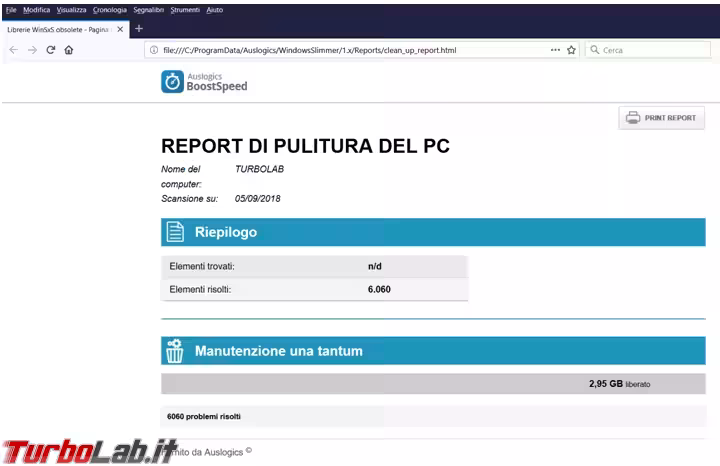Open the File menu
The height and width of the screenshot is (466, 720).
11,9
